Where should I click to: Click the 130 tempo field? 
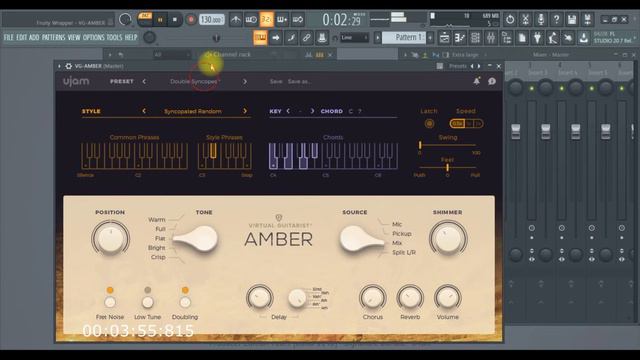pos(211,19)
